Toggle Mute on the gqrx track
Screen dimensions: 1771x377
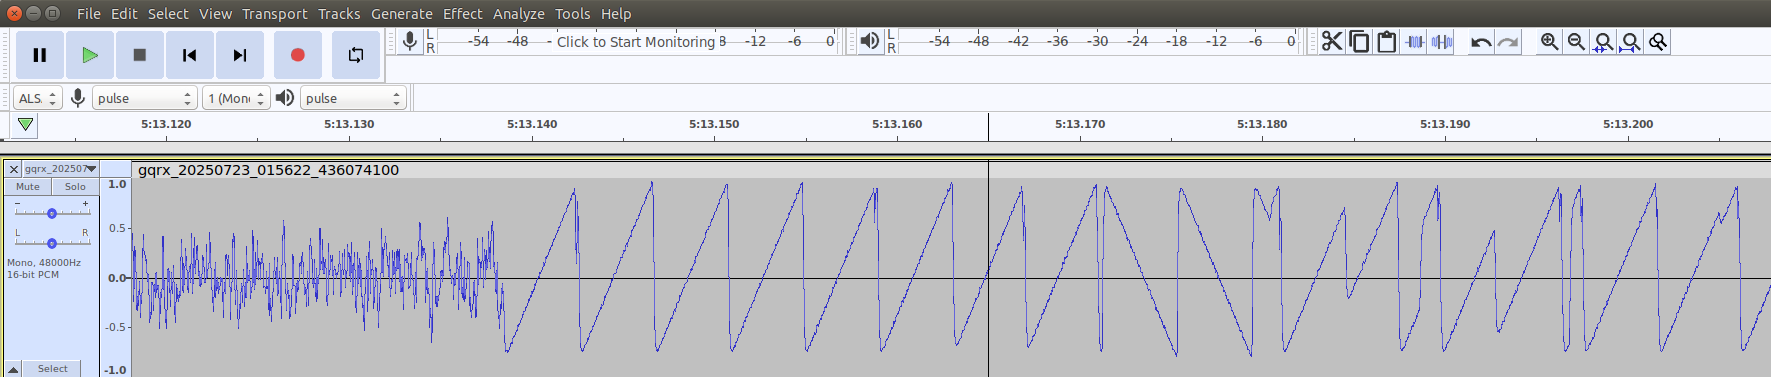tap(28, 187)
